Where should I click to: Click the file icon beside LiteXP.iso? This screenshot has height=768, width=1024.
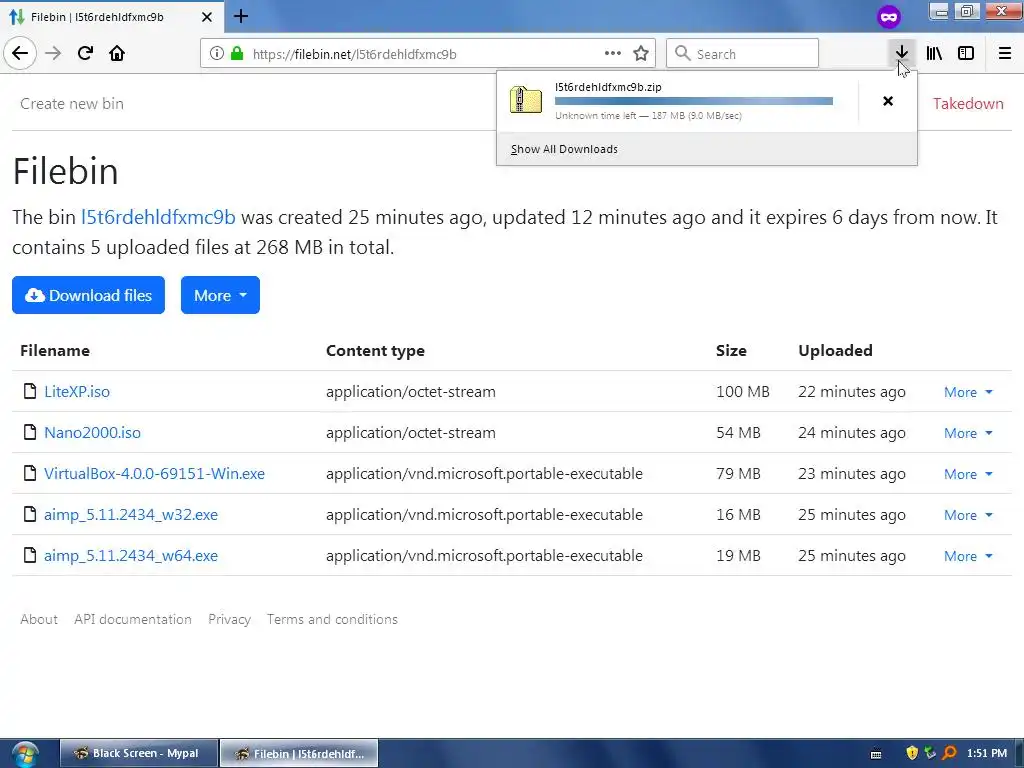point(29,391)
